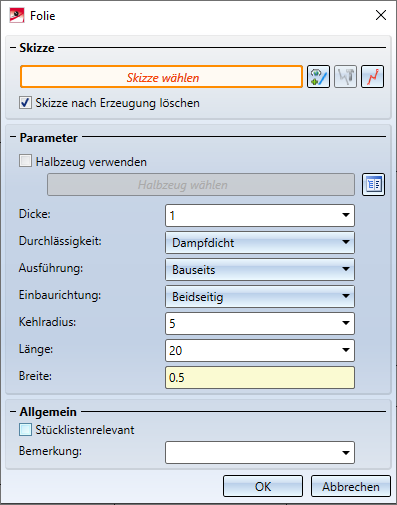The width and height of the screenshot is (397, 505).
Task: Click the Skizze wählen selection field
Action: (x=161, y=77)
